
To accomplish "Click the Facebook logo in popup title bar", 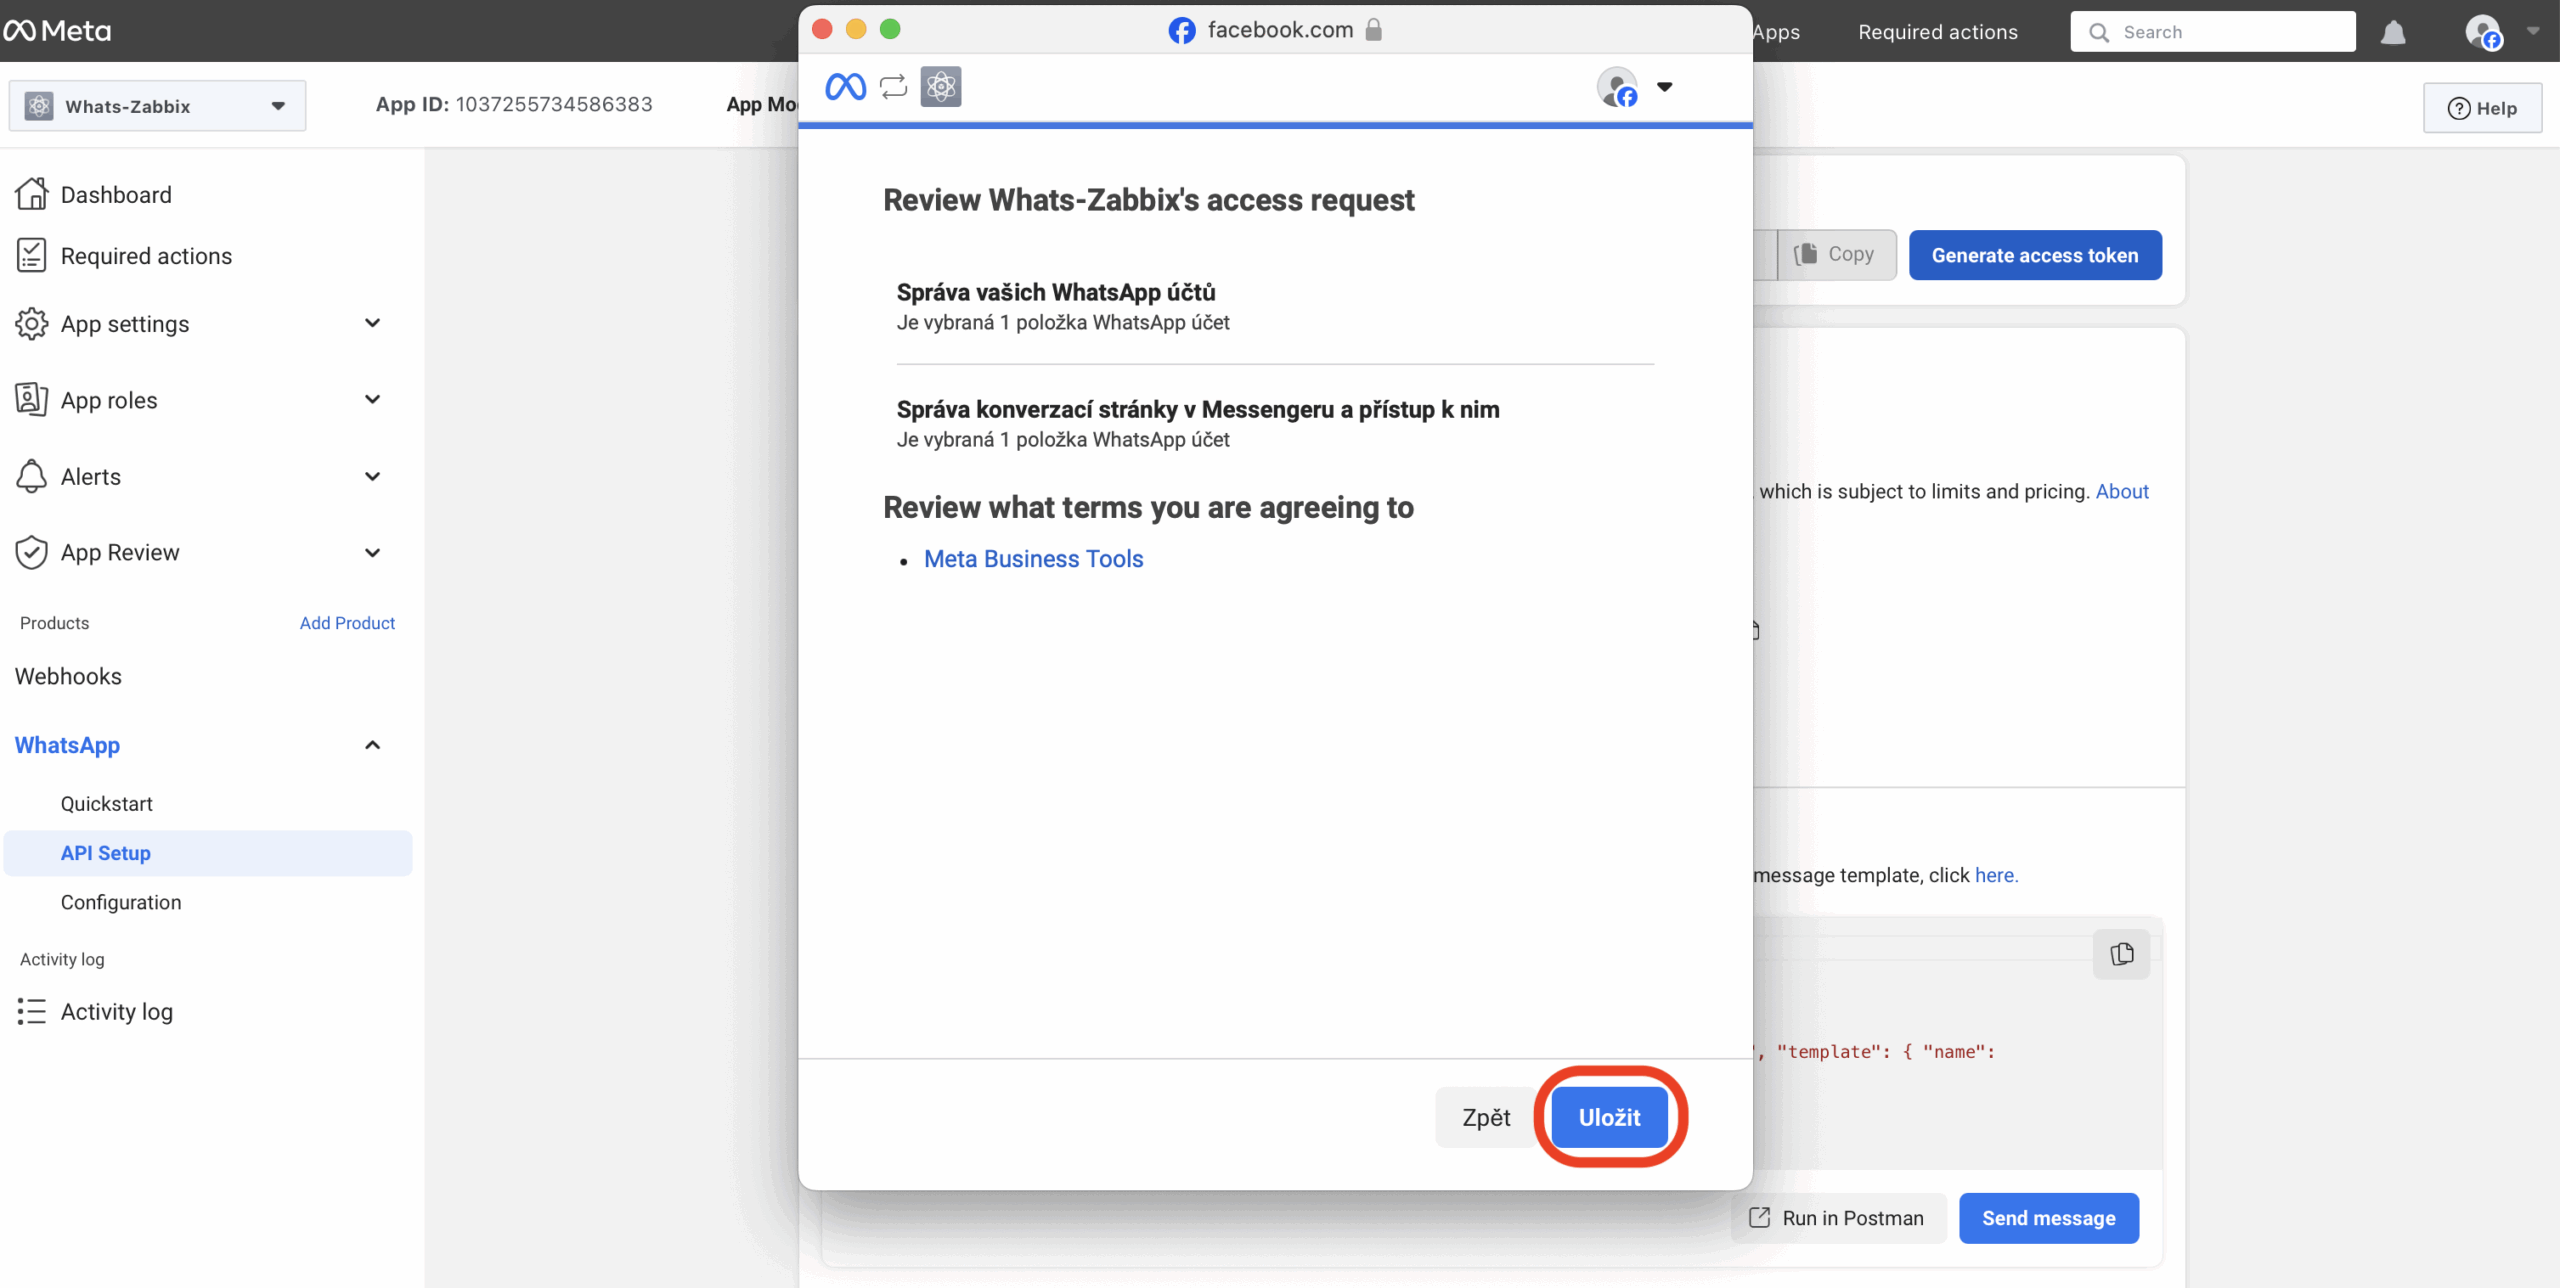I will (1182, 30).
